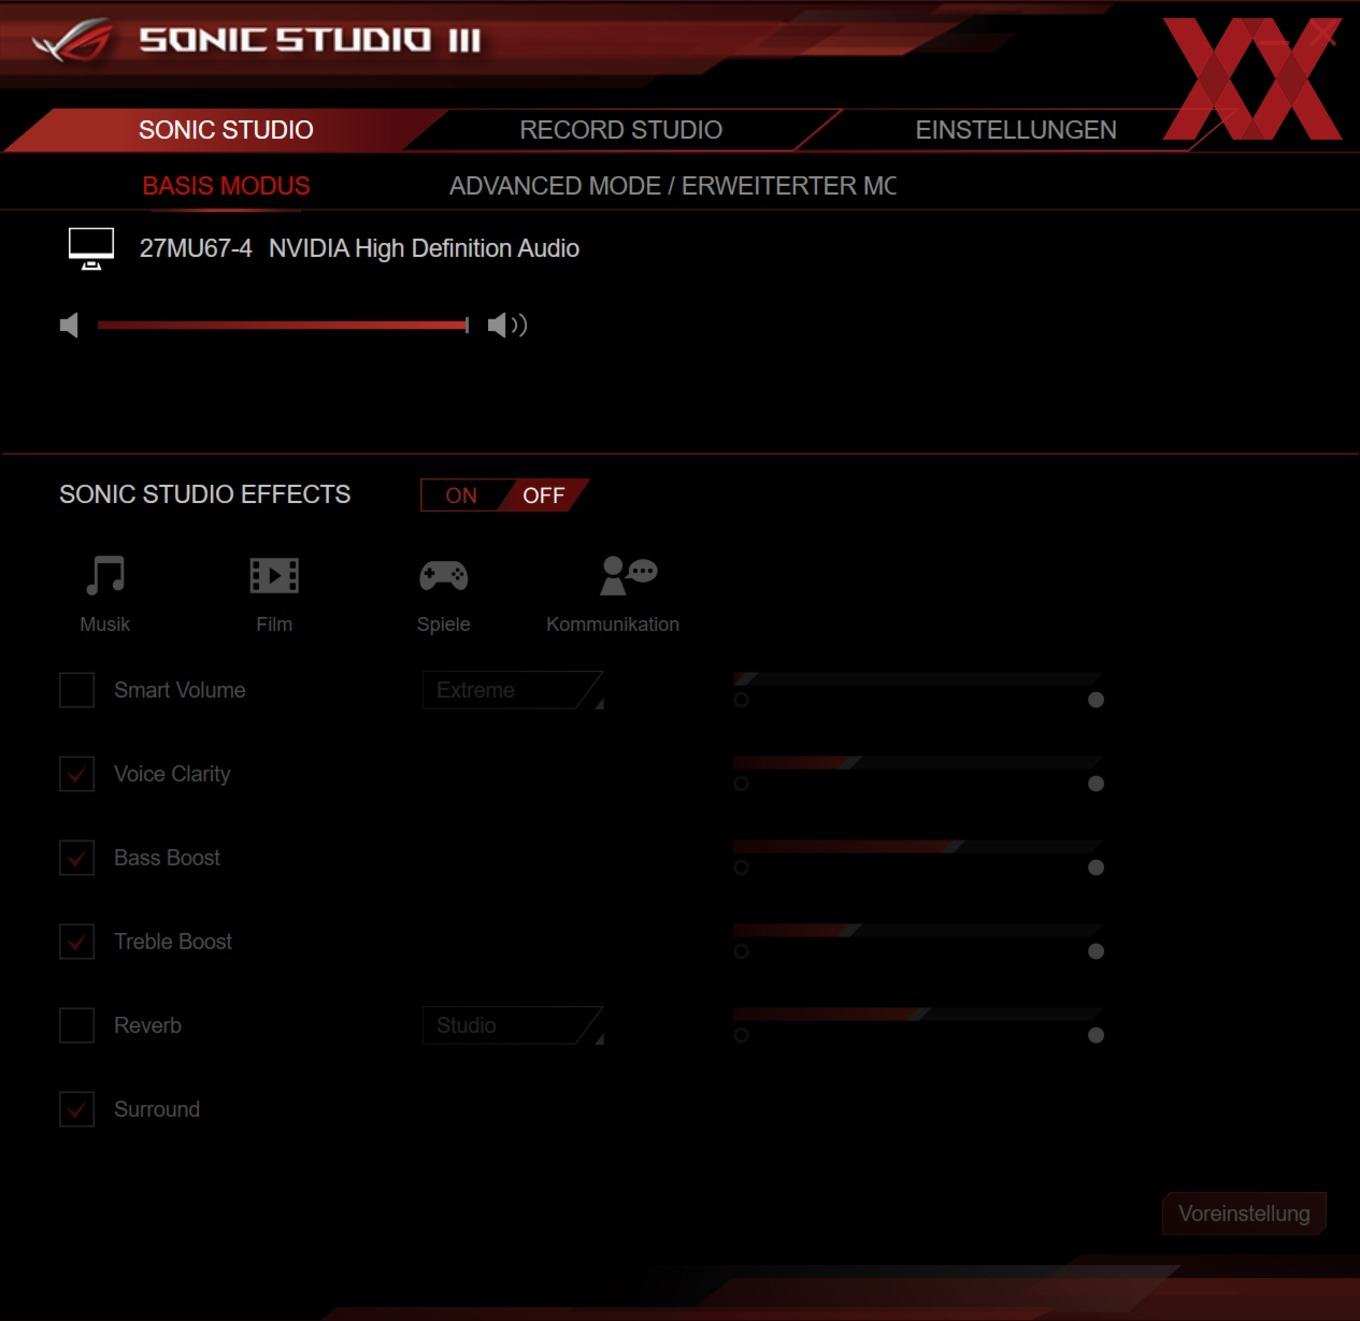The height and width of the screenshot is (1321, 1360).
Task: Open the Smart Volume Extreme dropdown
Action: tap(513, 690)
